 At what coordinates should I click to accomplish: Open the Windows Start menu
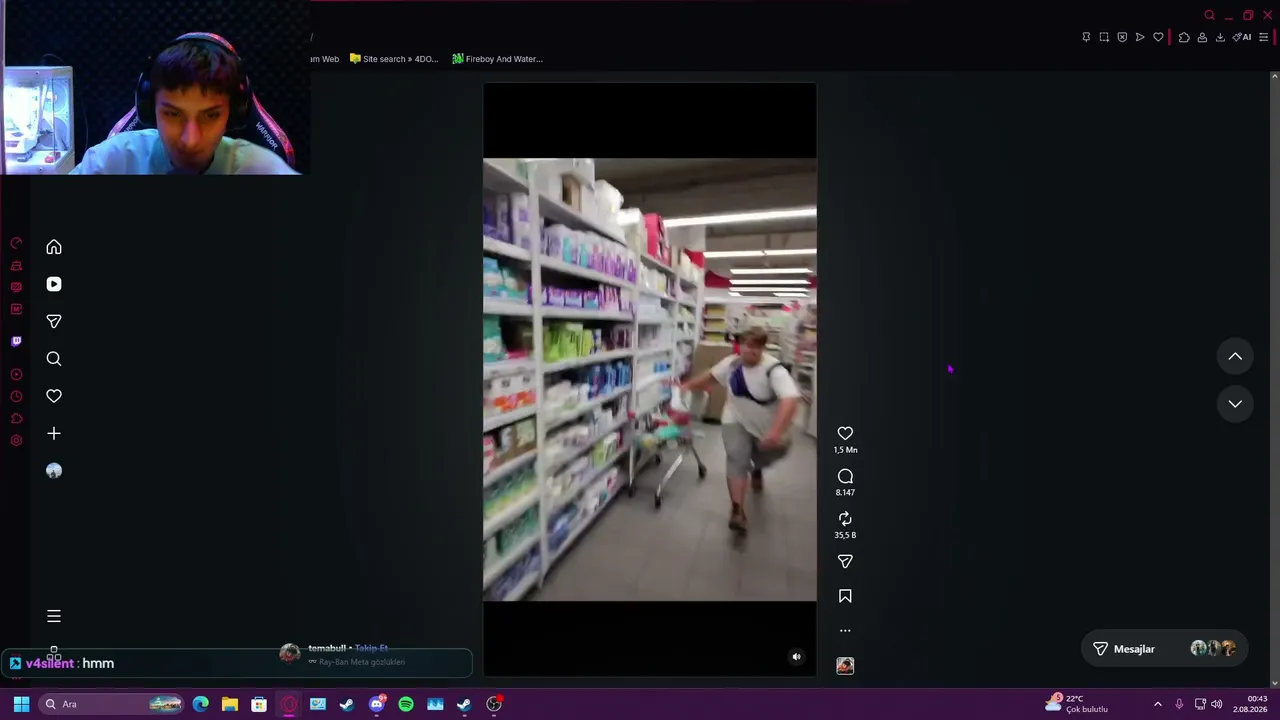21,704
